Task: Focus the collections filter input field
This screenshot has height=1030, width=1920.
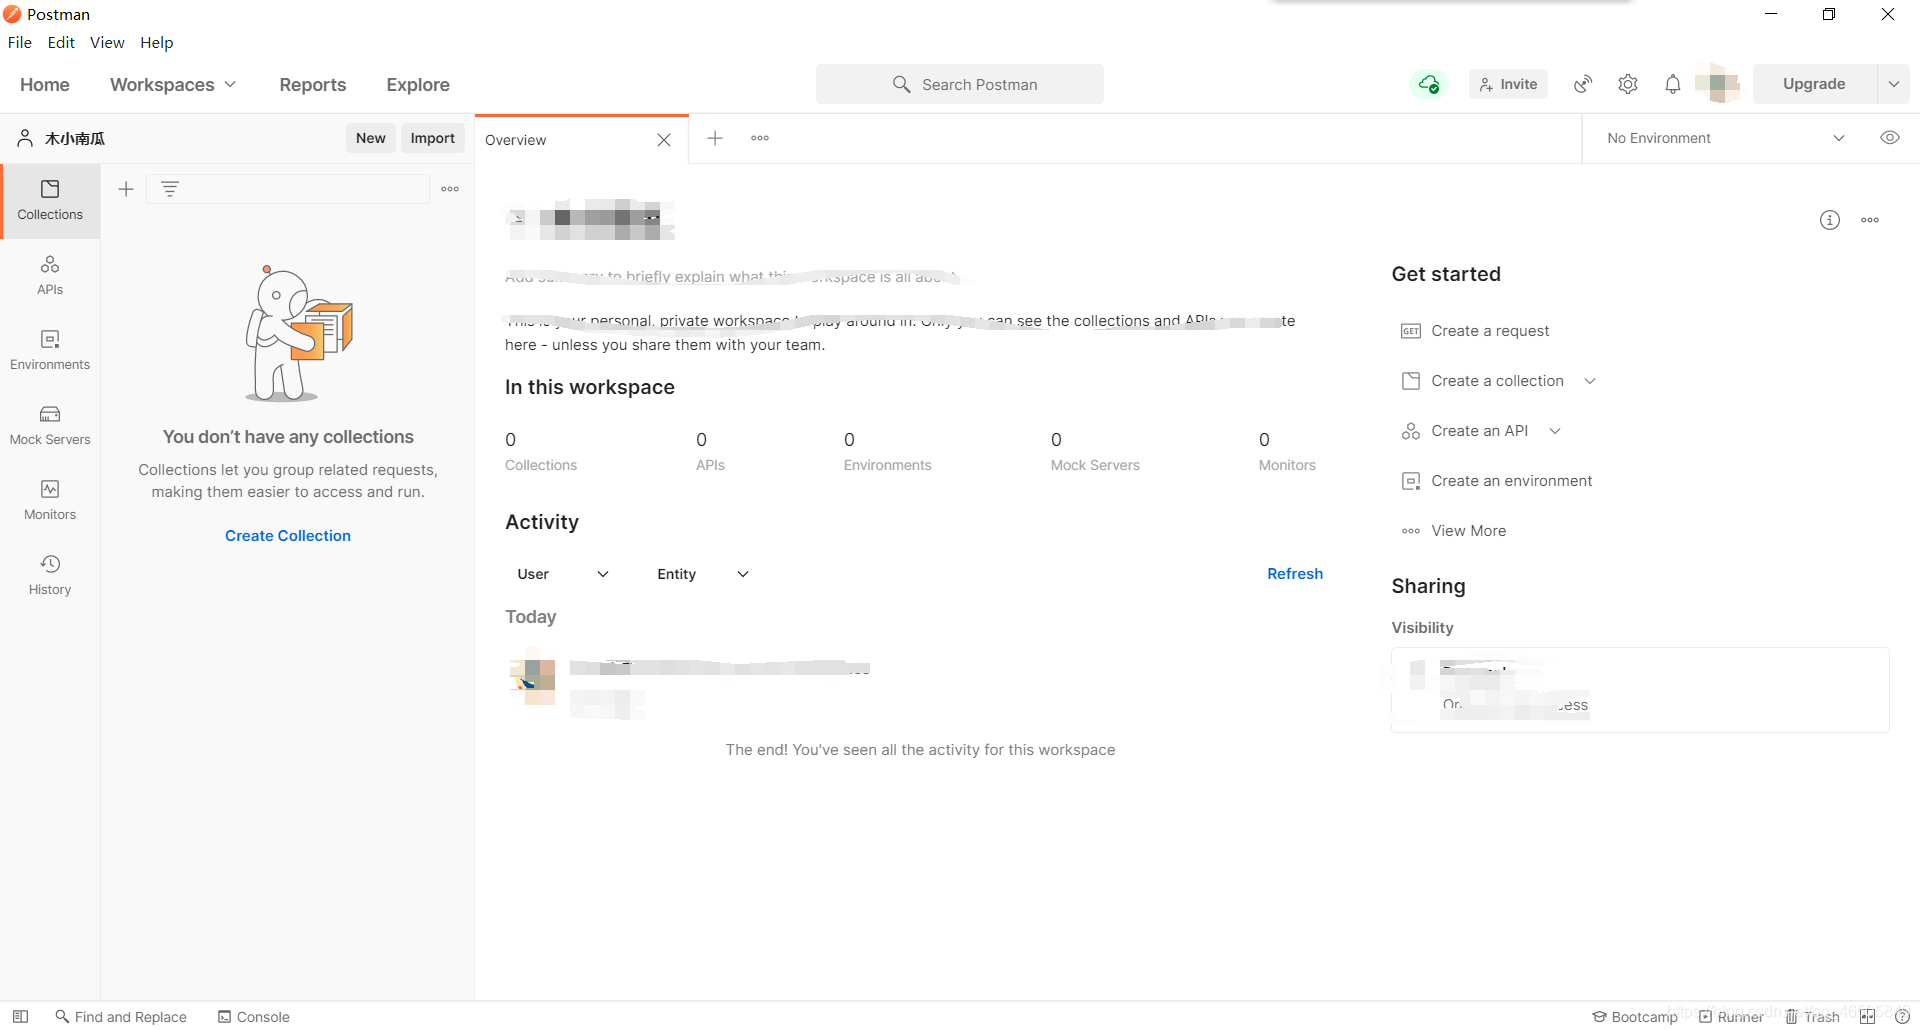Action: (288, 189)
